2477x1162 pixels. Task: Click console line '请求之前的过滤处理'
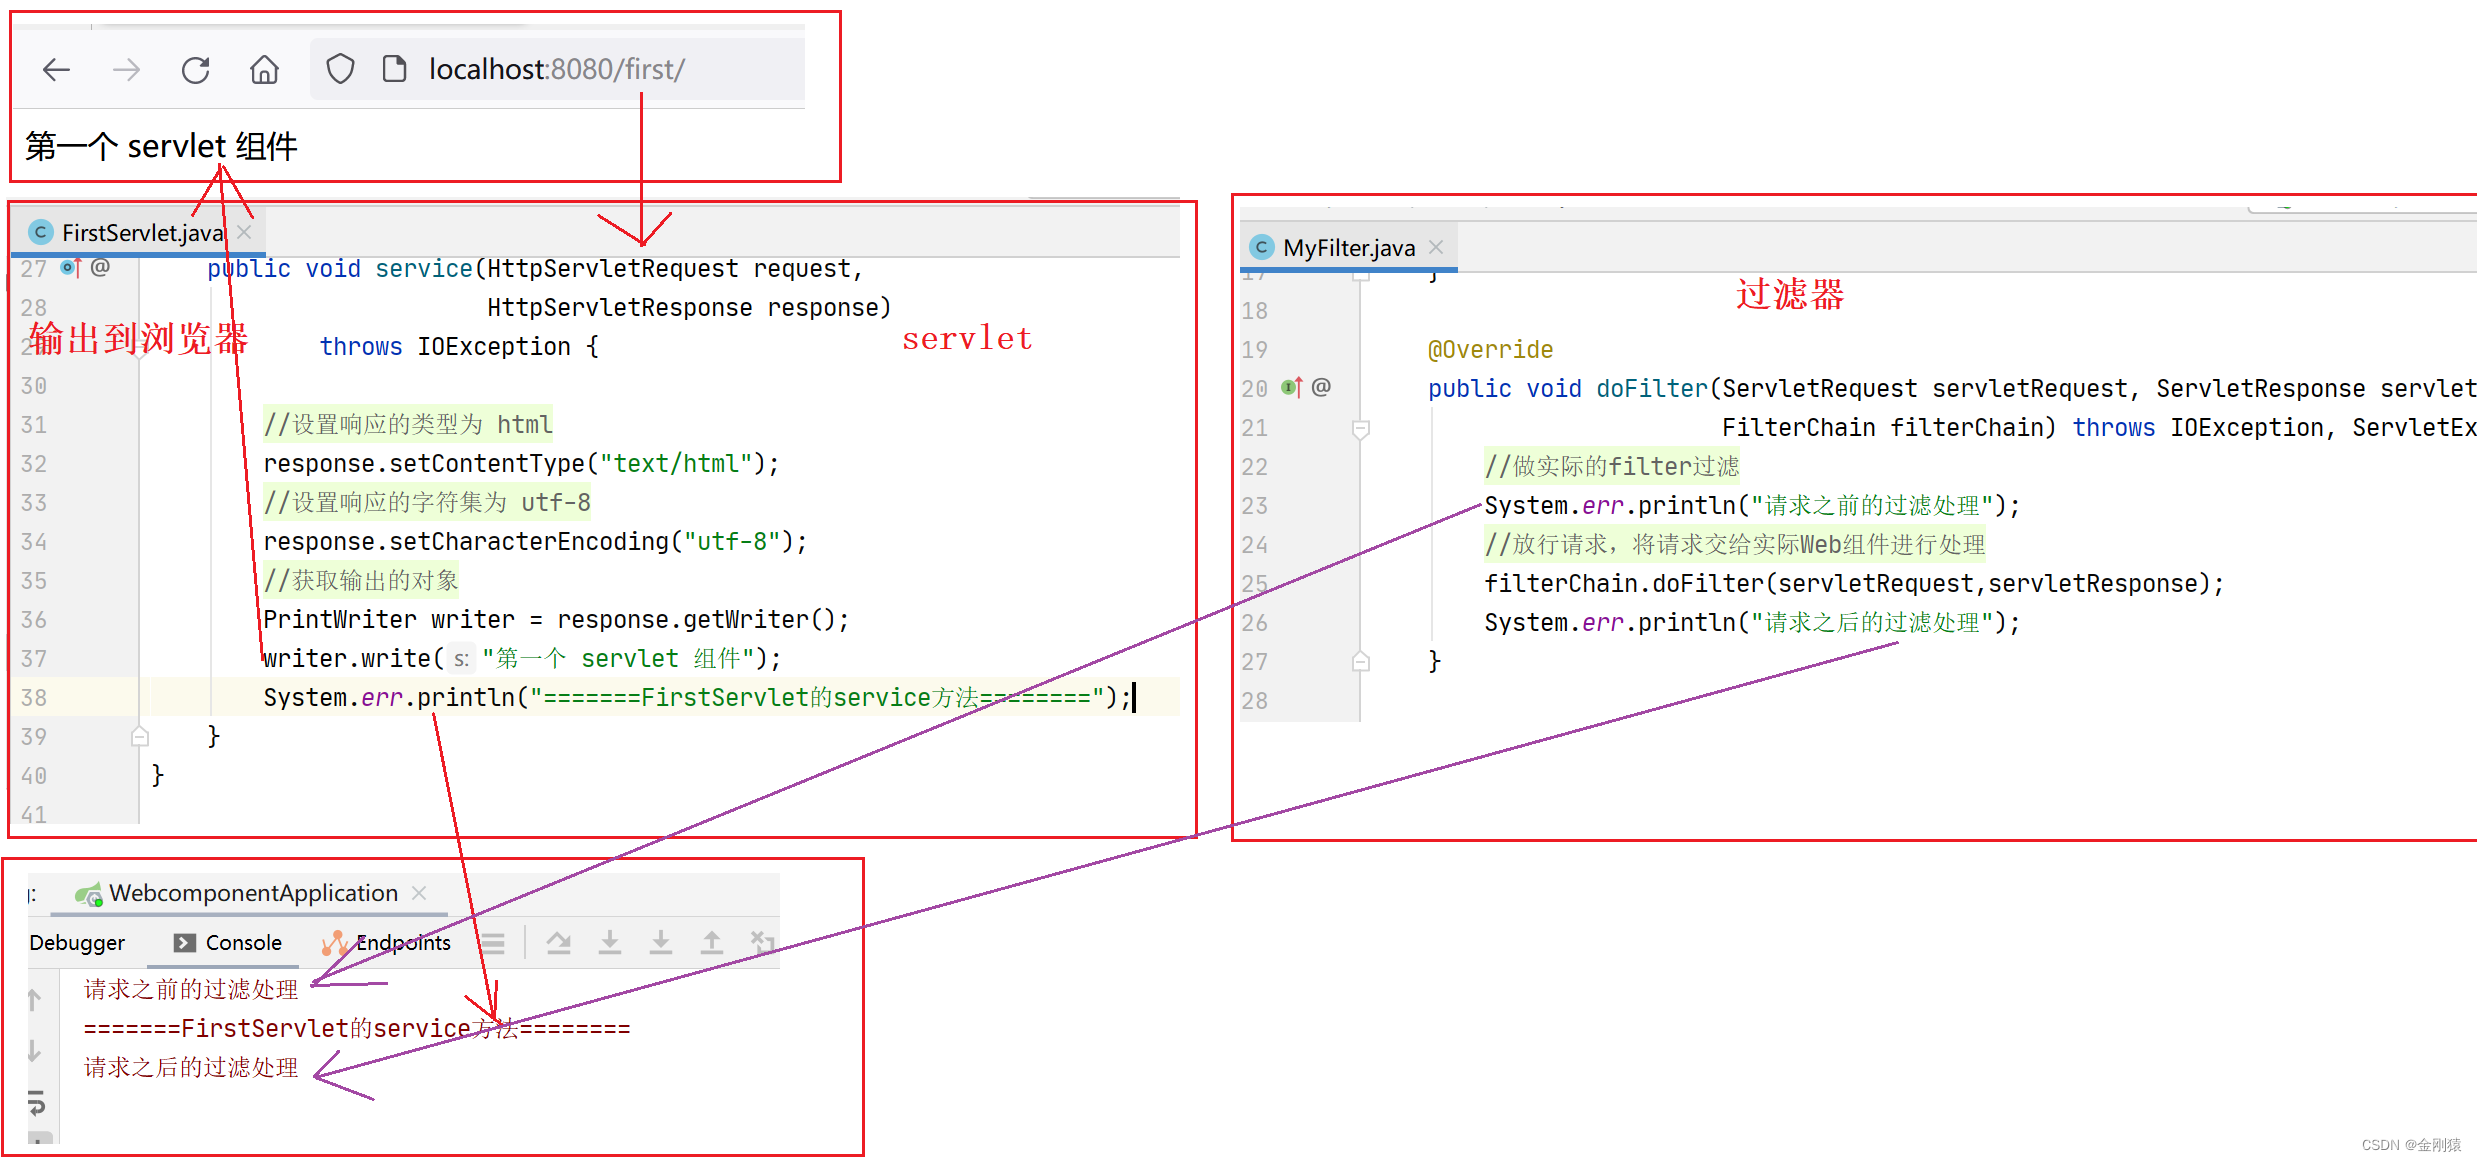pos(191,990)
